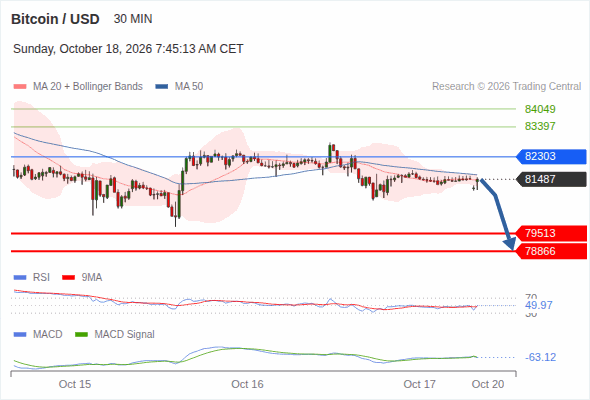Click the red 78866 support price tag
This screenshot has width=590, height=400.
(x=551, y=251)
